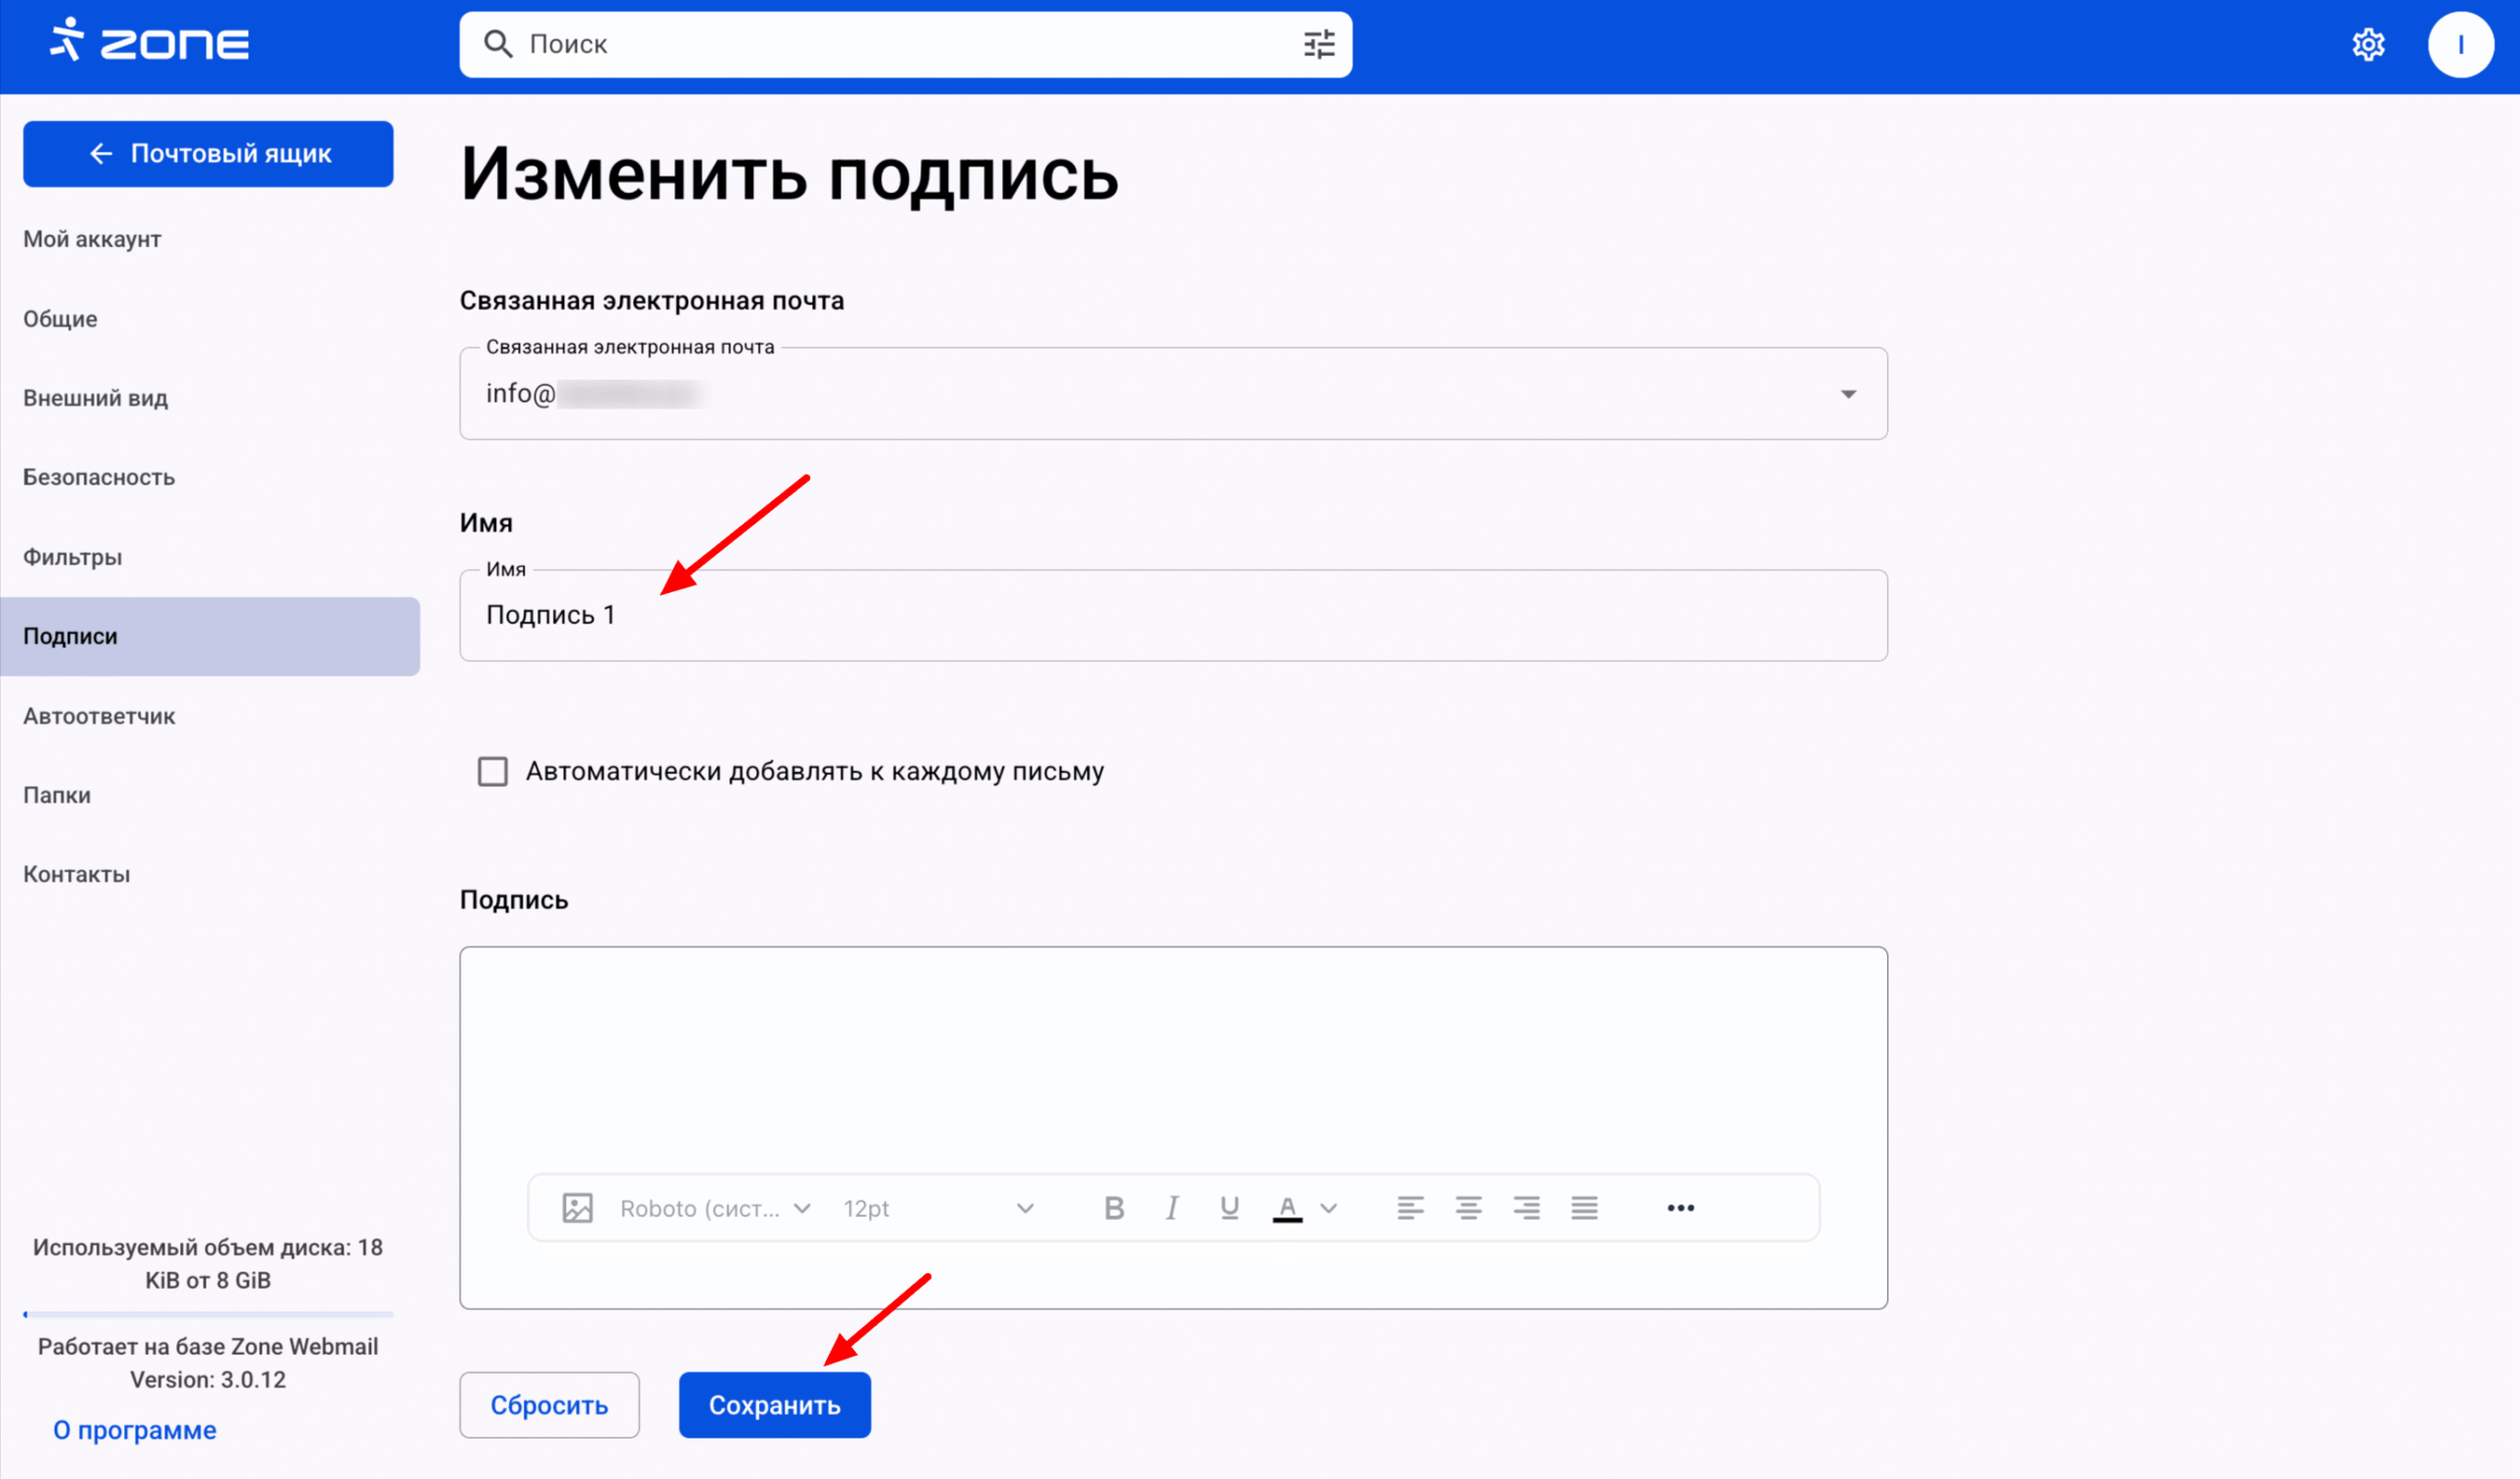Align signature text to the right
This screenshot has height=1479, width=2520.
1526,1208
